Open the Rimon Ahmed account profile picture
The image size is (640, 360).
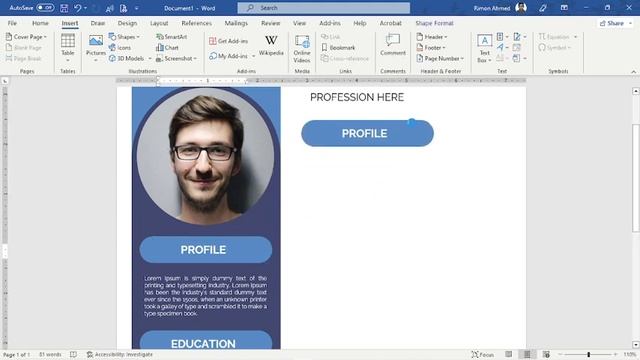[521, 8]
